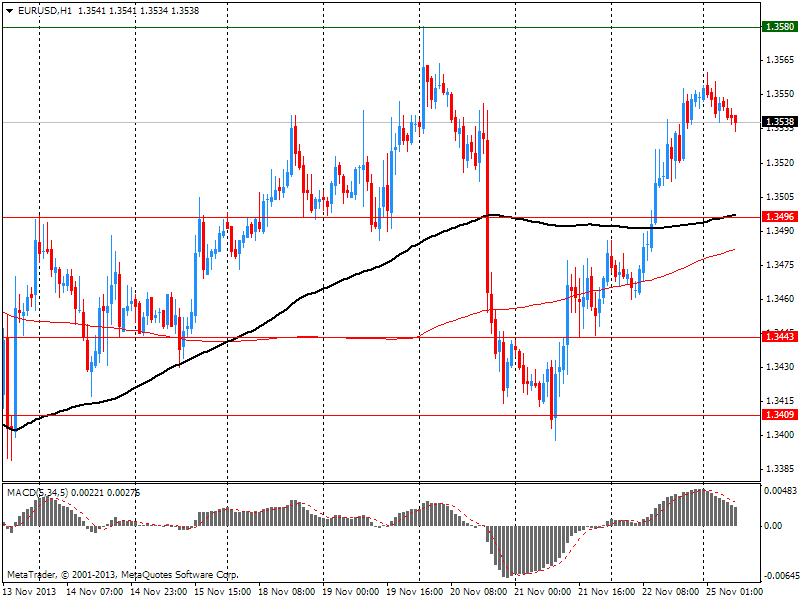Click the MACD(5,34,5) indicator label
Image resolution: width=800 pixels, height=600 pixels.
[37, 493]
